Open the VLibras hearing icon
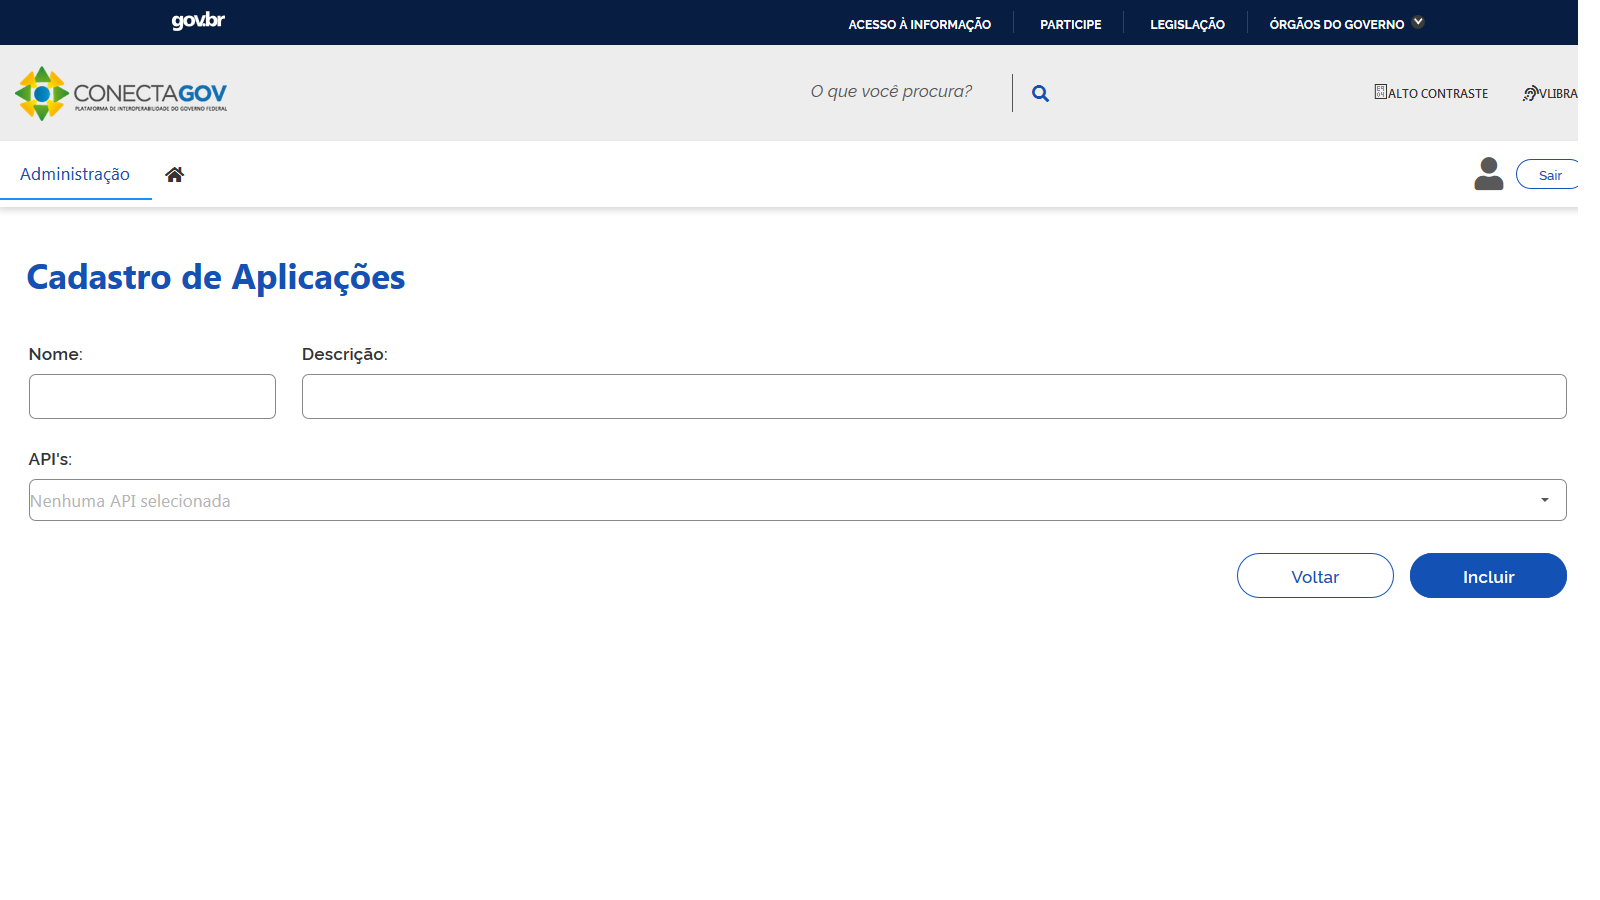This screenshot has height=900, width=1600. click(x=1530, y=92)
